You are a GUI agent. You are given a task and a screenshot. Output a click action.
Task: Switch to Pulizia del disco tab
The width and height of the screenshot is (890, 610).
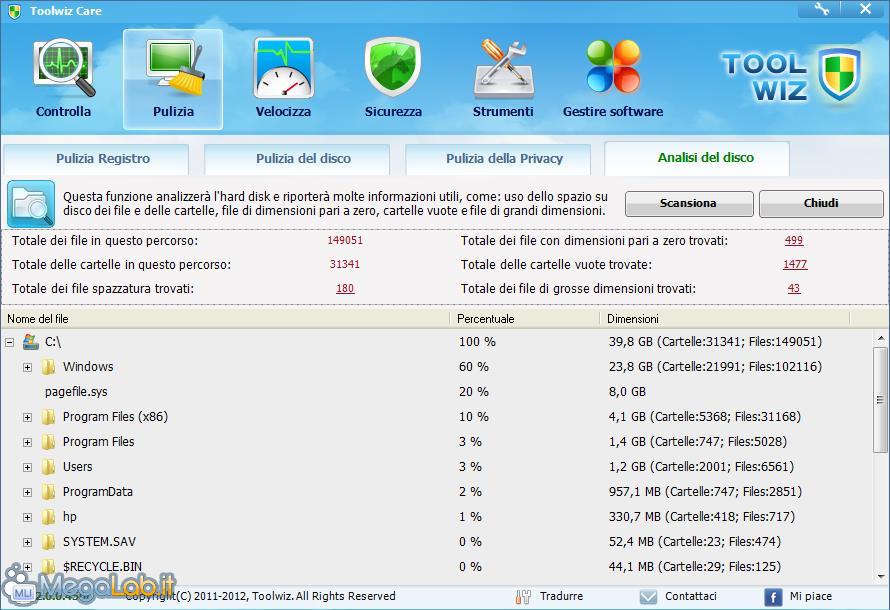tap(297, 159)
